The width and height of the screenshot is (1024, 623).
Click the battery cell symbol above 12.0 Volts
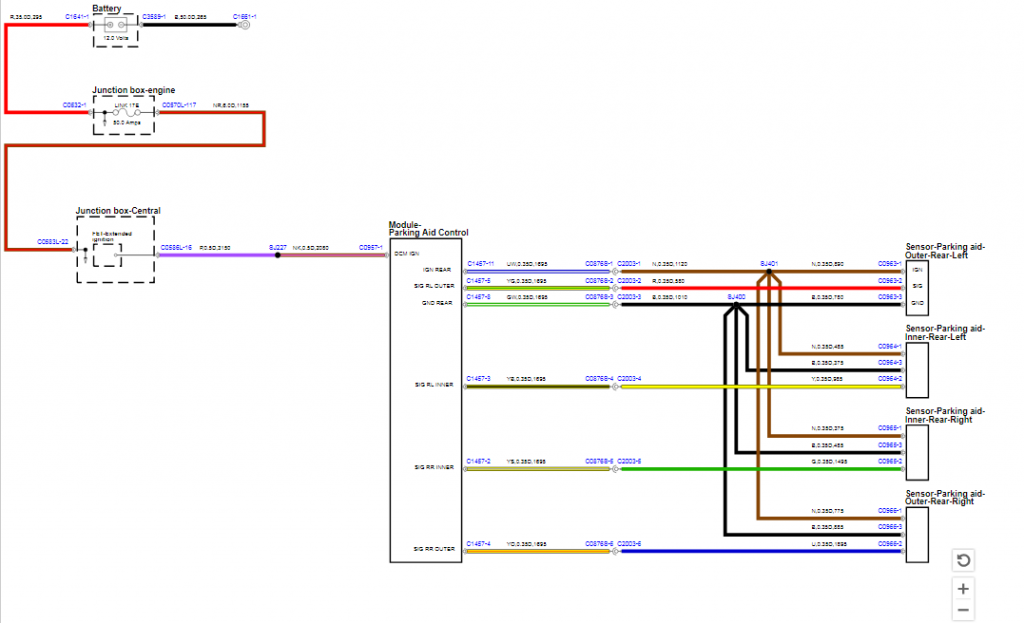pos(116,25)
